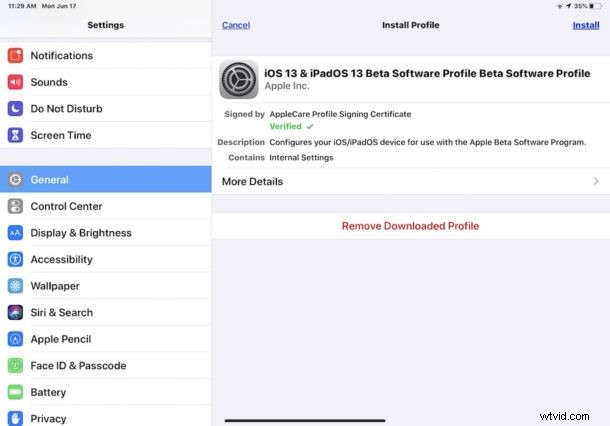Image resolution: width=610 pixels, height=426 pixels.
Task: Tap the Apple Pencil icon
Action: click(x=15, y=339)
